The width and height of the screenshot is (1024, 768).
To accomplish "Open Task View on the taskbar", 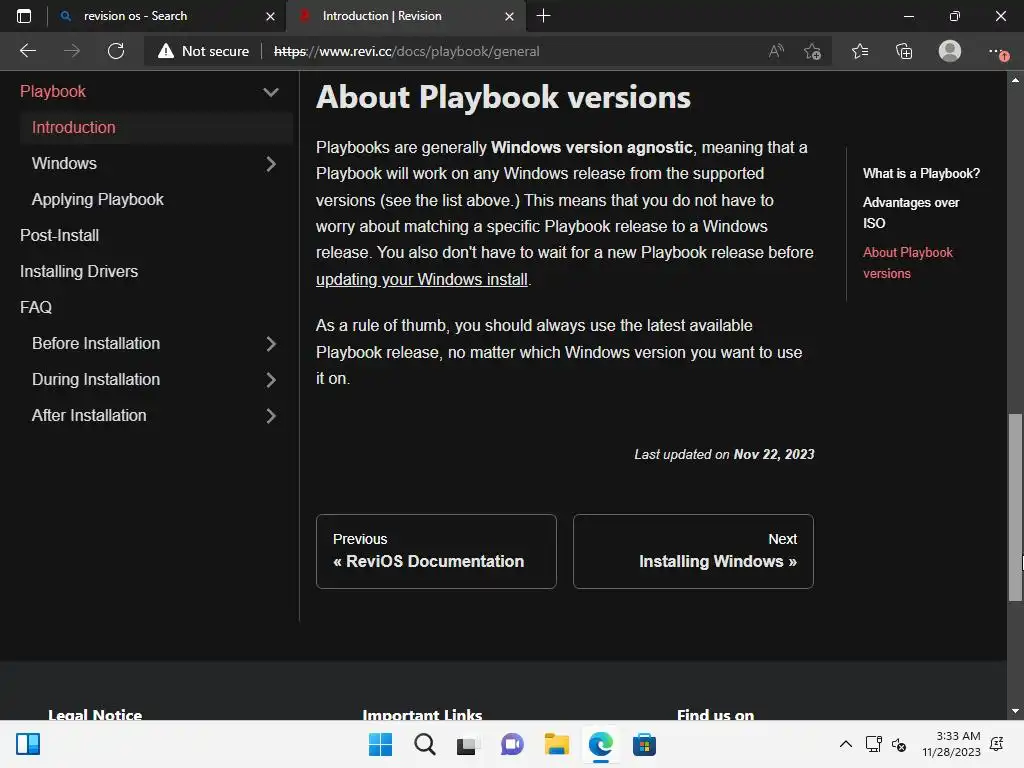I will [468, 744].
